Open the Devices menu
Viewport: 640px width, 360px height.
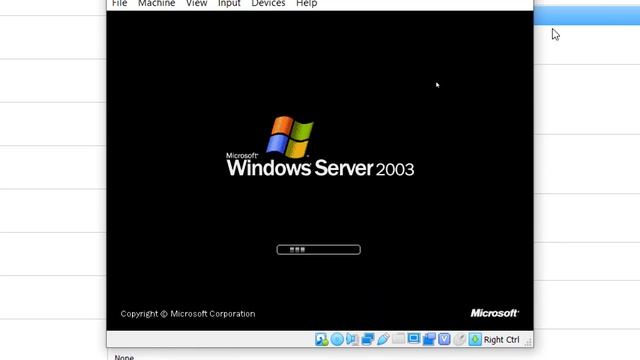(x=268, y=3)
